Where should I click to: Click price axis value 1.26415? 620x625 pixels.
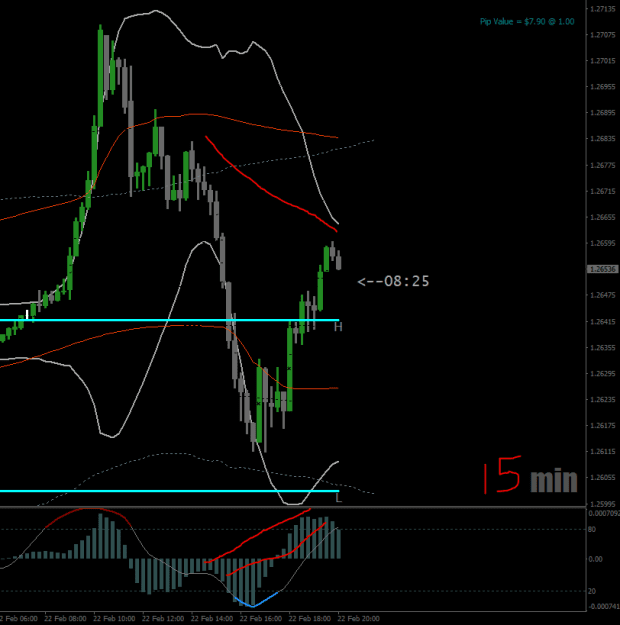(603, 321)
